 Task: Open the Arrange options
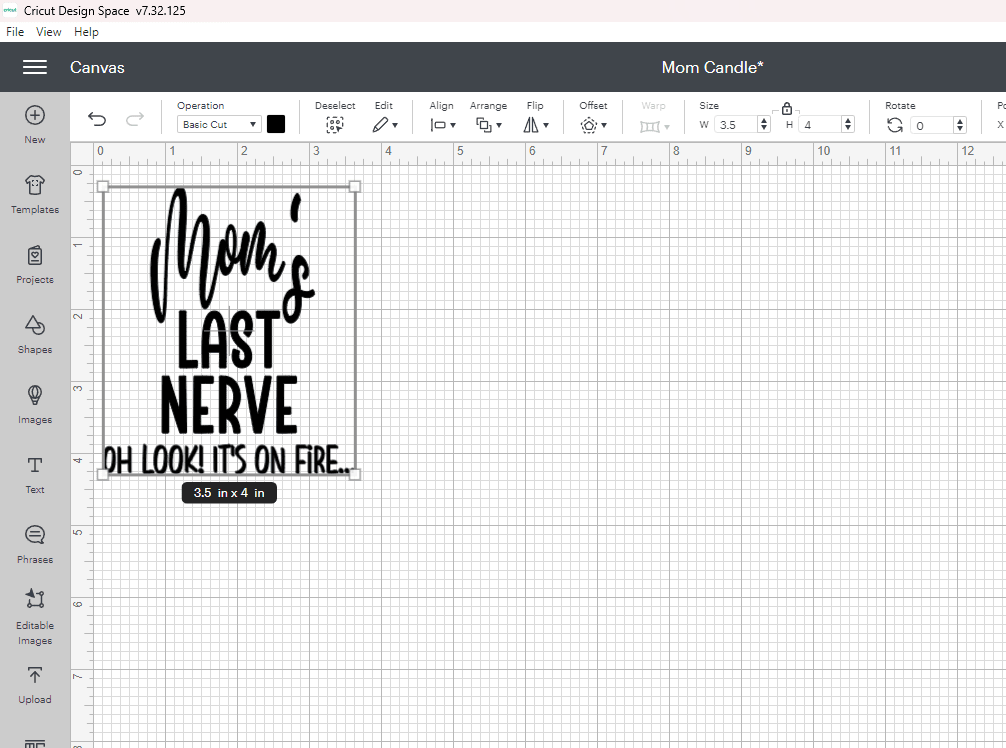pos(484,125)
